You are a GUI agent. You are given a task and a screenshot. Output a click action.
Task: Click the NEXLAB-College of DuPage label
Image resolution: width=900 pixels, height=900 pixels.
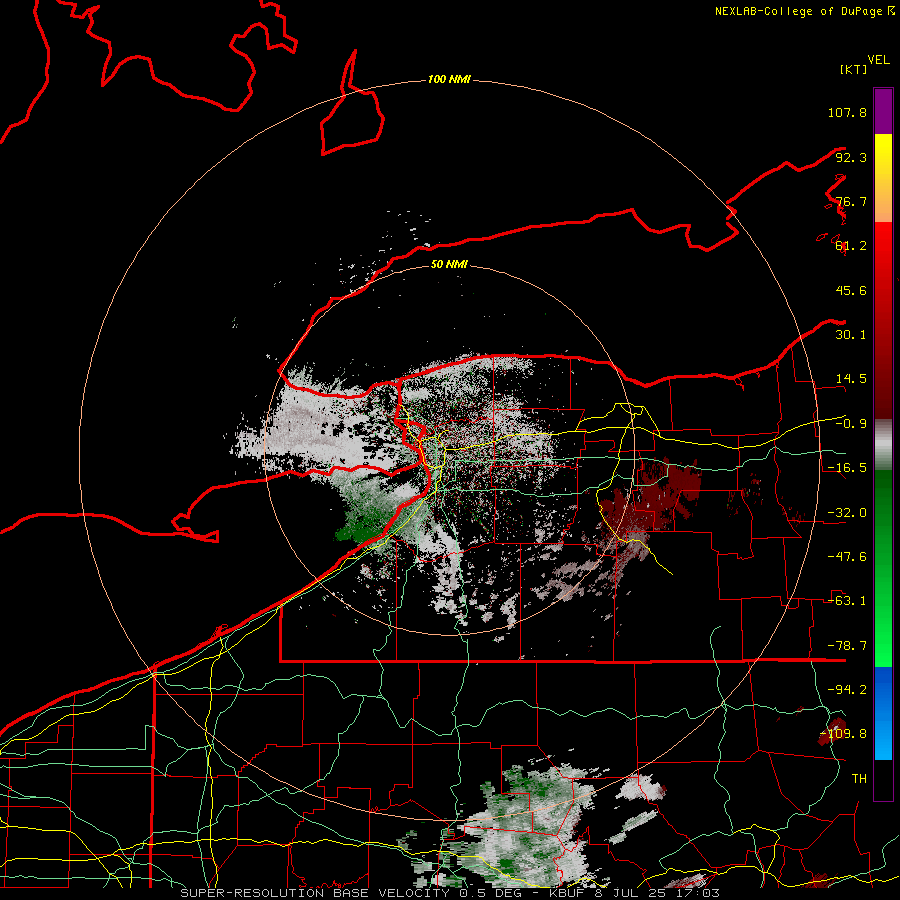pos(805,11)
